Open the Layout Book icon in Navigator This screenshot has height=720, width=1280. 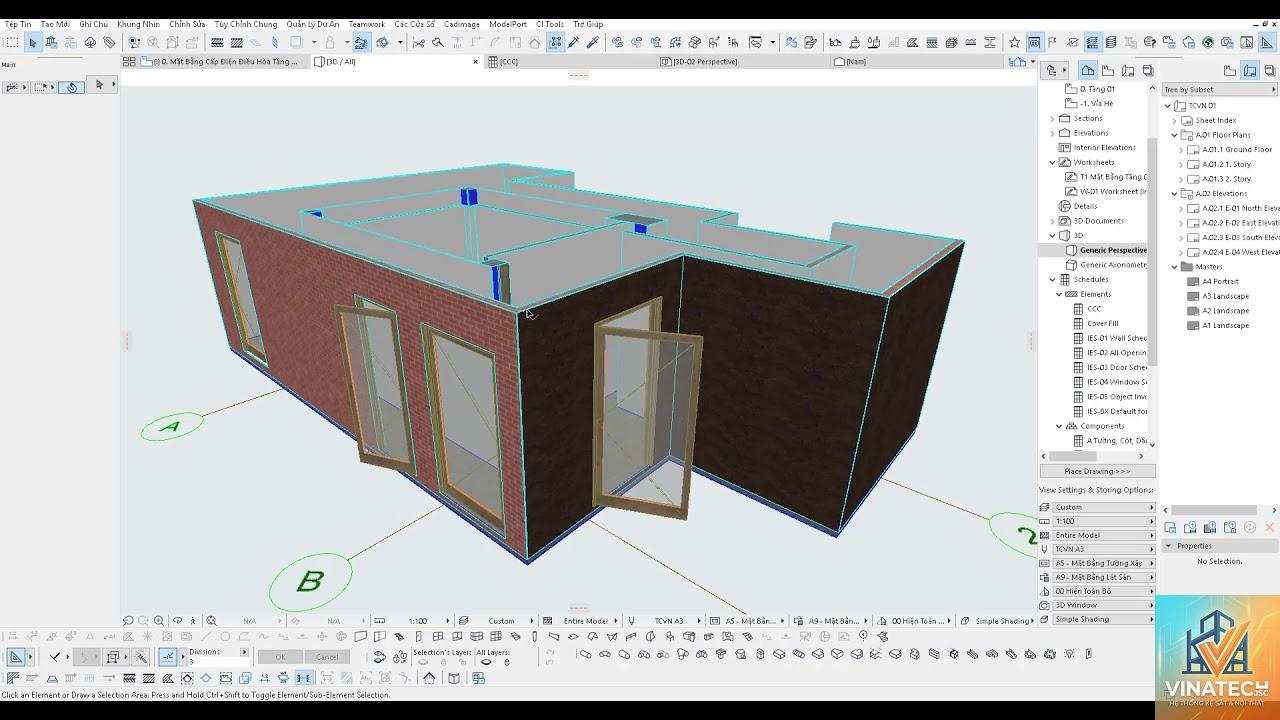point(1128,70)
